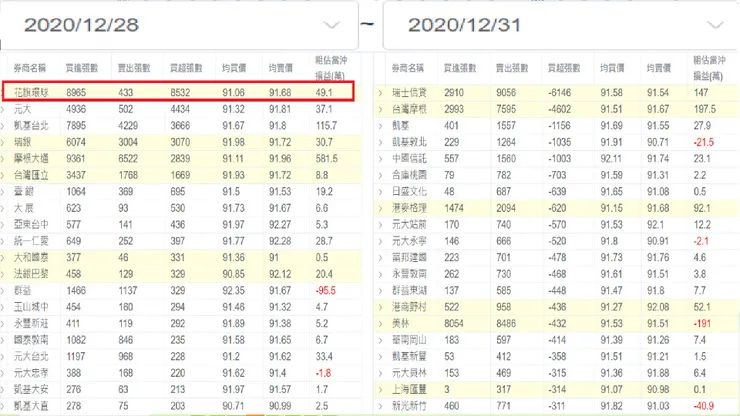Select broker 摩根大通 in left table
The height and width of the screenshot is (416, 740).
31,159
